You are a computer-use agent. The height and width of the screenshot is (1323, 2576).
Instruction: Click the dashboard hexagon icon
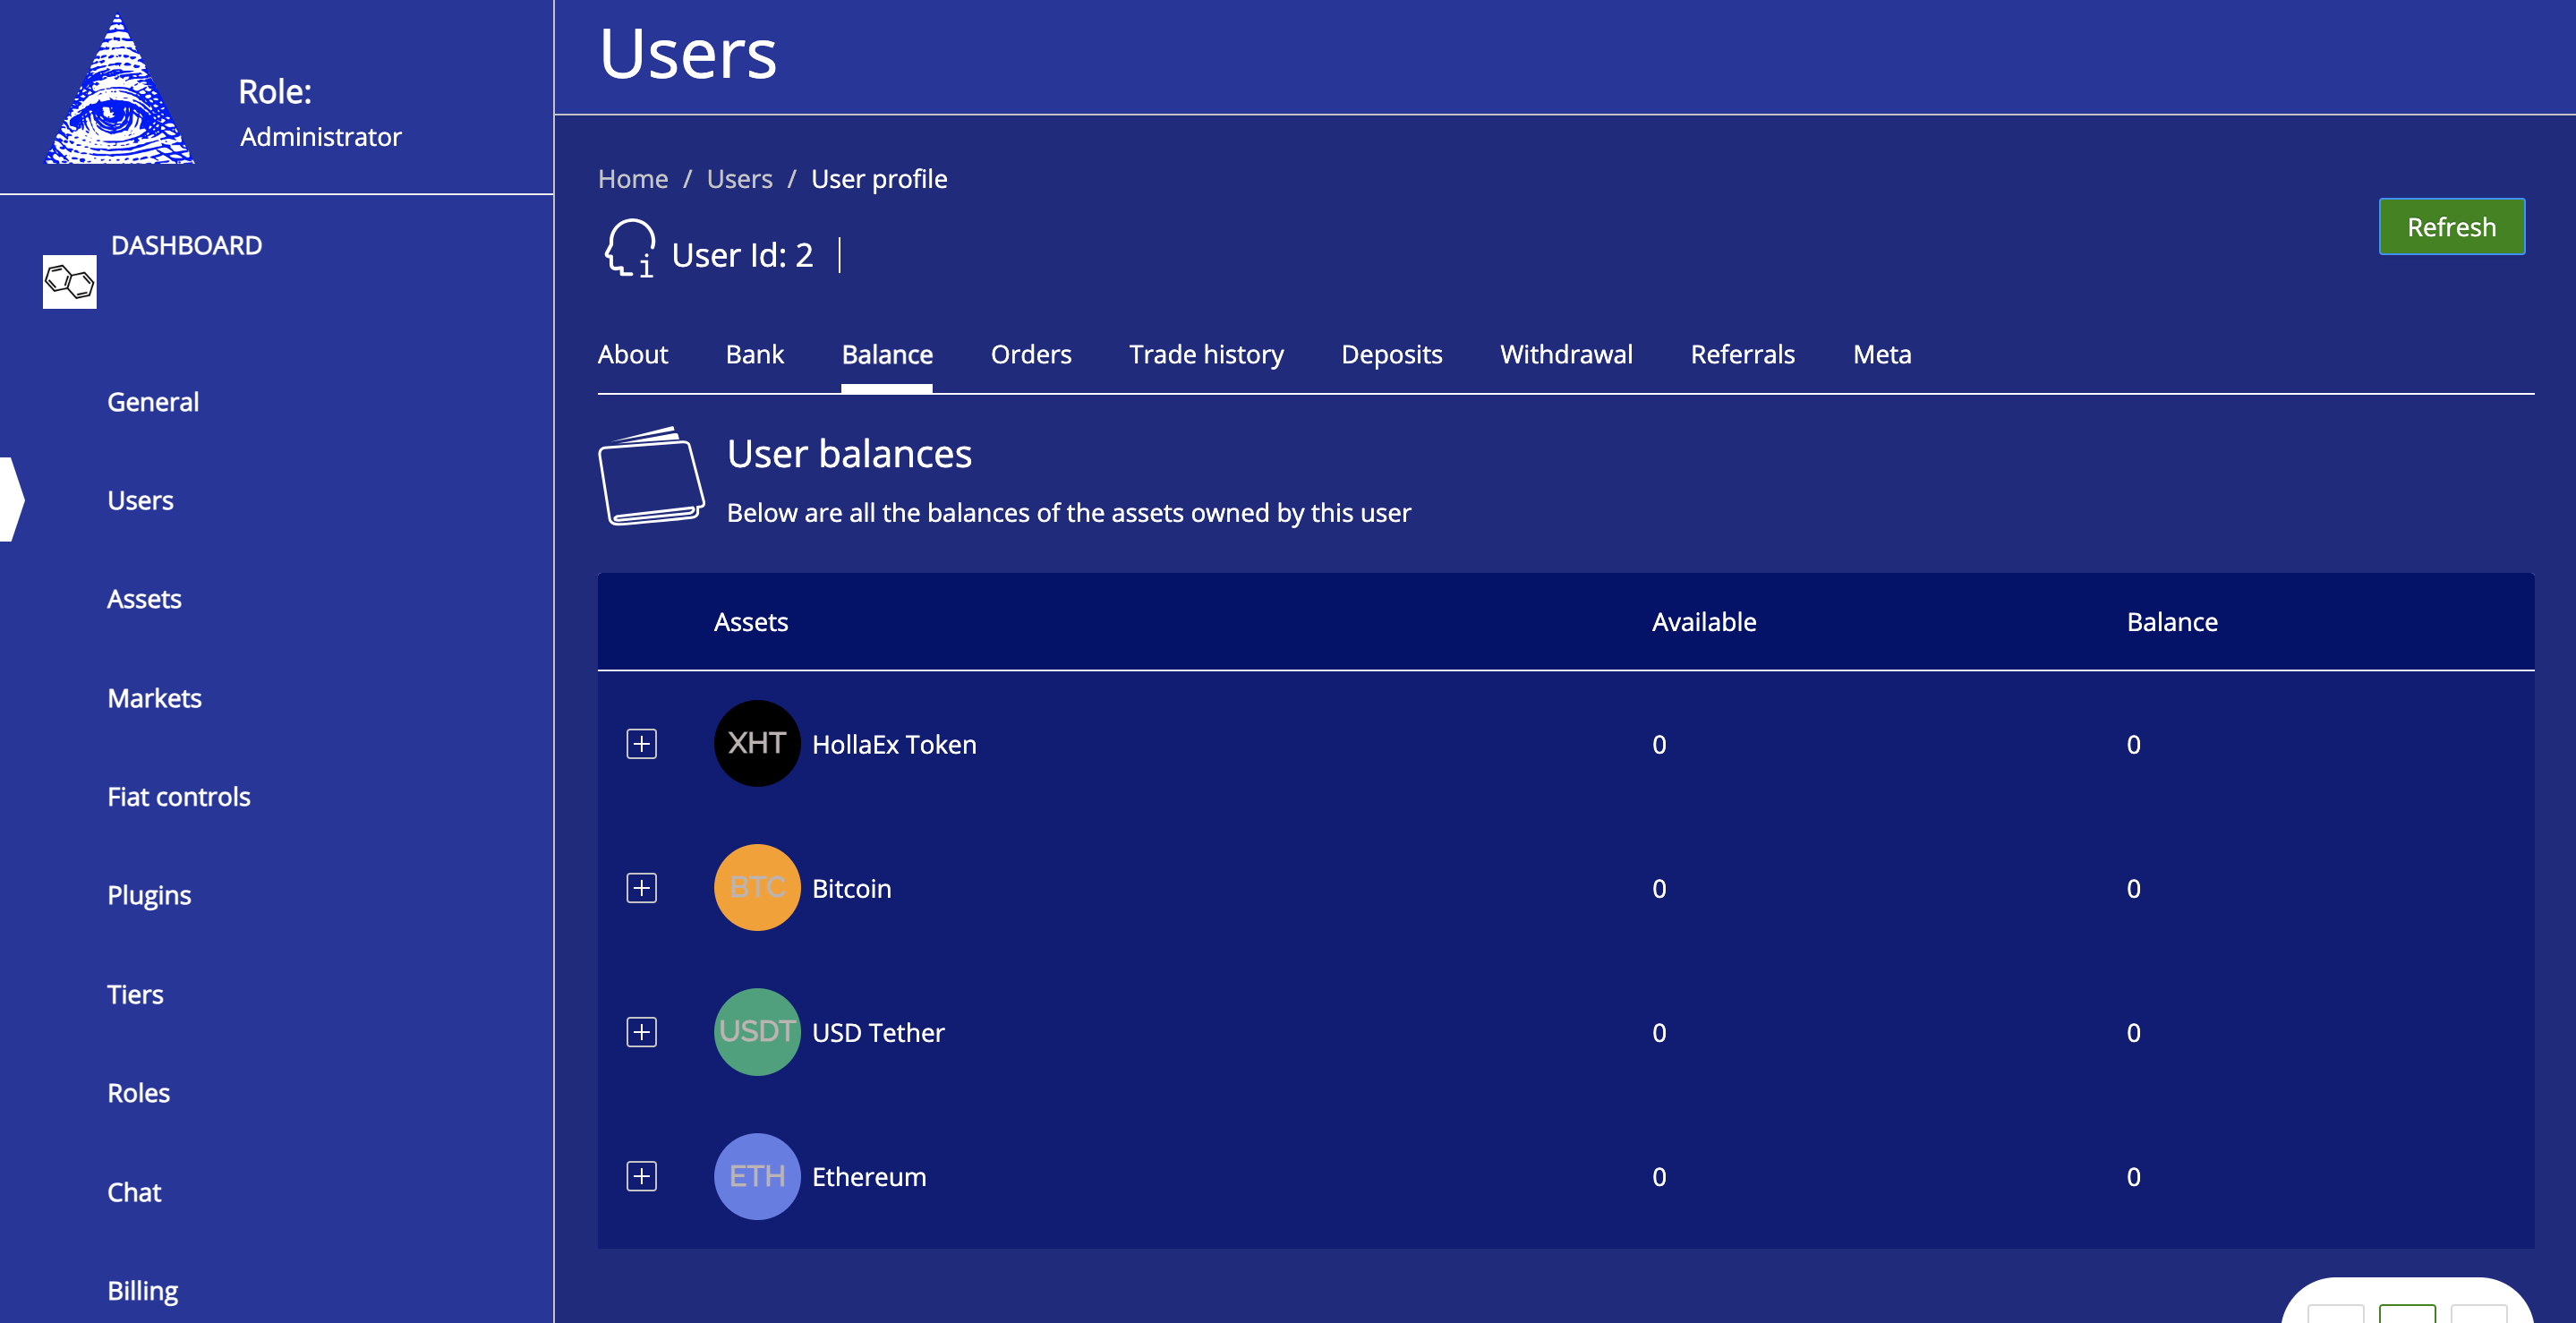[70, 282]
